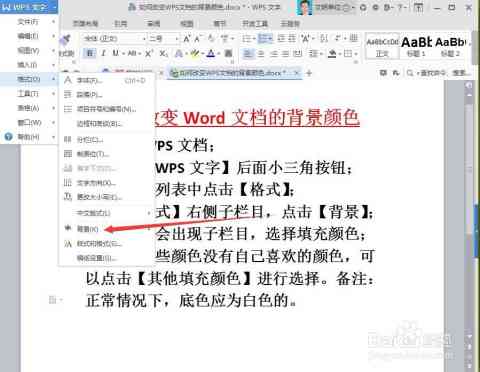This screenshot has width=480, height=372.
Task: Apply superscript X² formatting
Action: (149, 53)
